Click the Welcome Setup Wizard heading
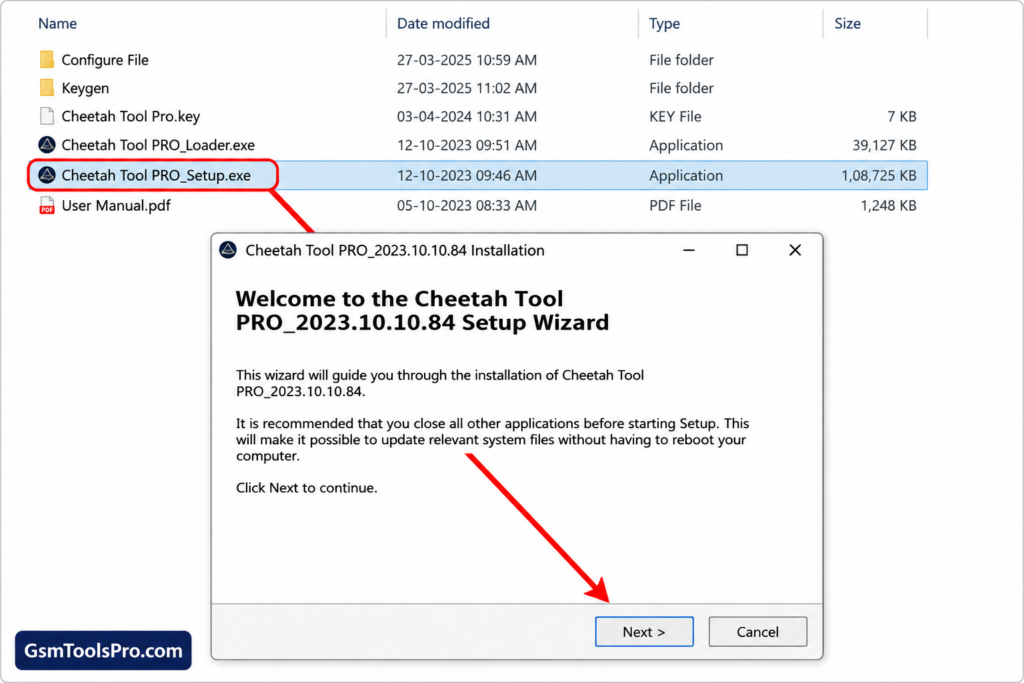The width and height of the screenshot is (1024, 683). pyautogui.click(x=422, y=310)
